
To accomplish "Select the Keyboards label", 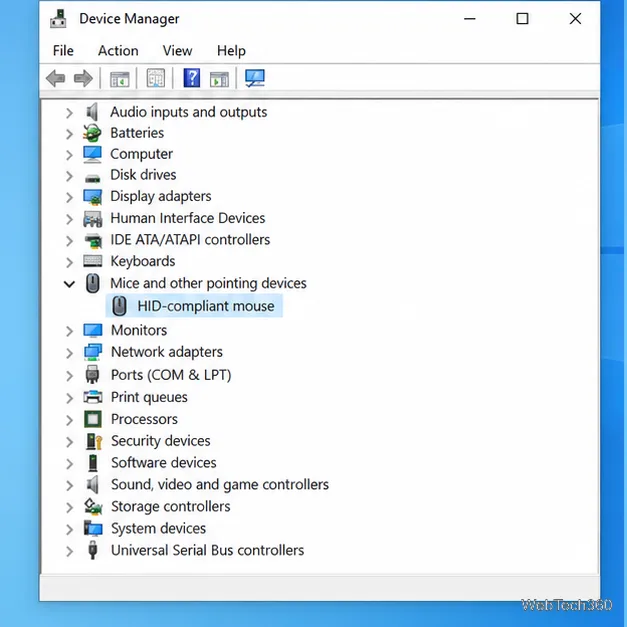I will 143,261.
